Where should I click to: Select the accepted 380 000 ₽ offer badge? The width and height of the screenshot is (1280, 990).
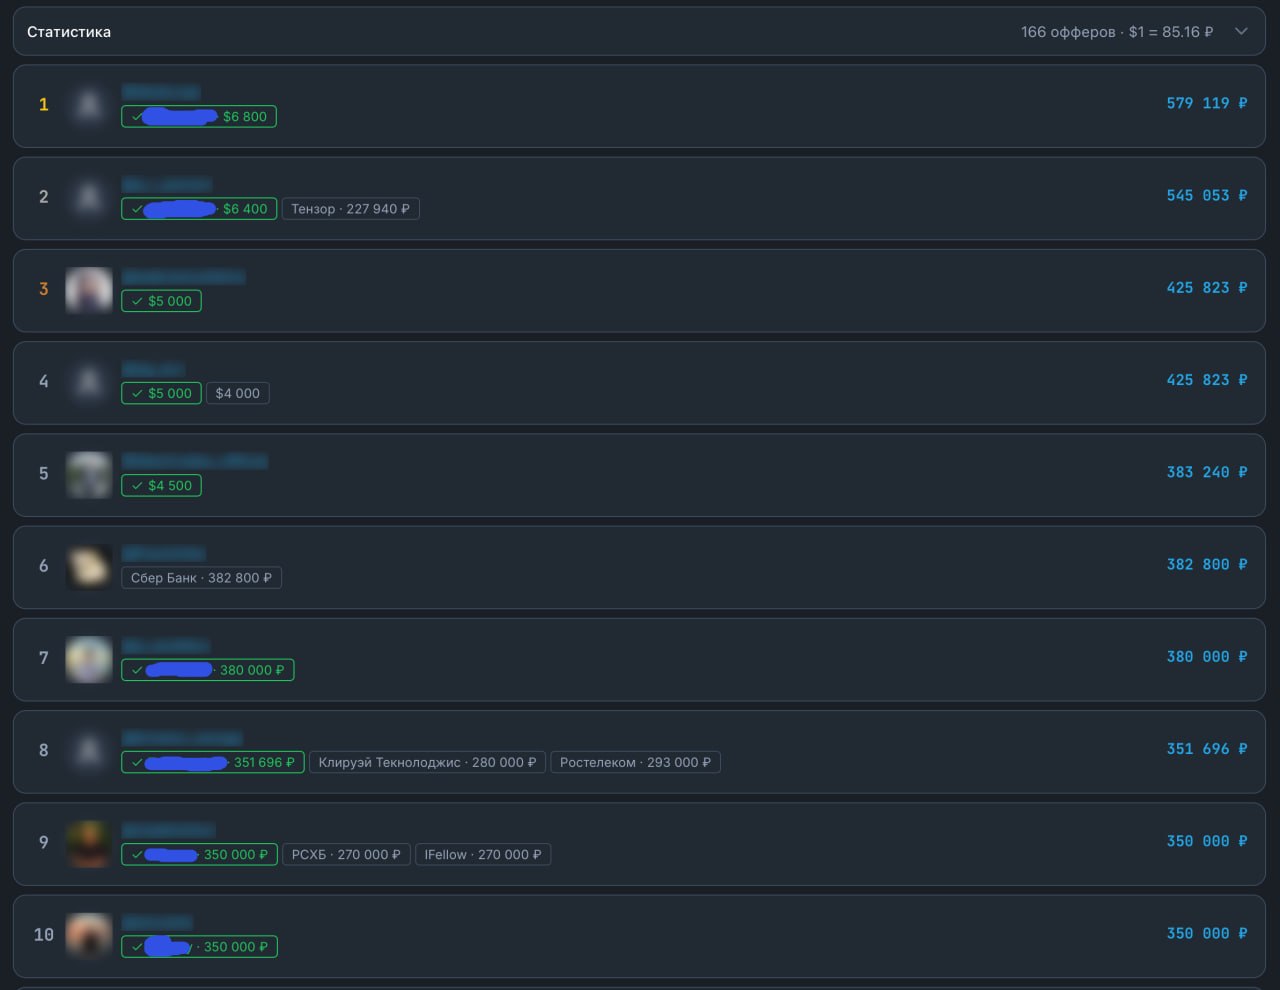pos(208,670)
